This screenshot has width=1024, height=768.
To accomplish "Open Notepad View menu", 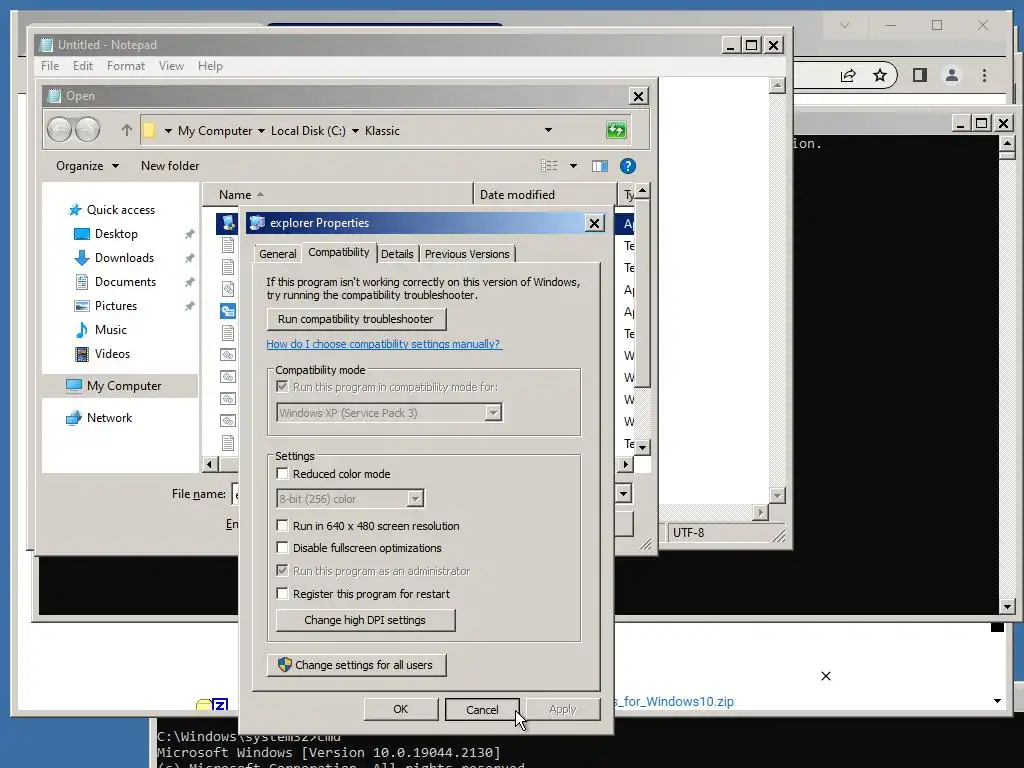I will point(171,66).
